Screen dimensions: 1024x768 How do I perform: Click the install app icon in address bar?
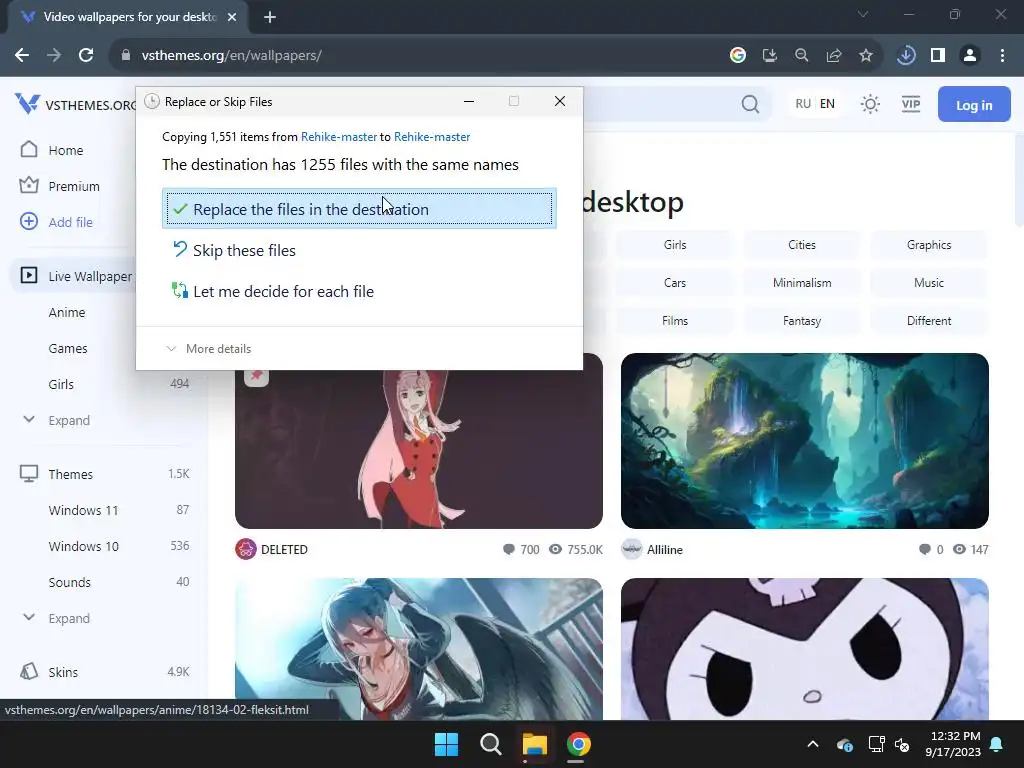tap(769, 56)
